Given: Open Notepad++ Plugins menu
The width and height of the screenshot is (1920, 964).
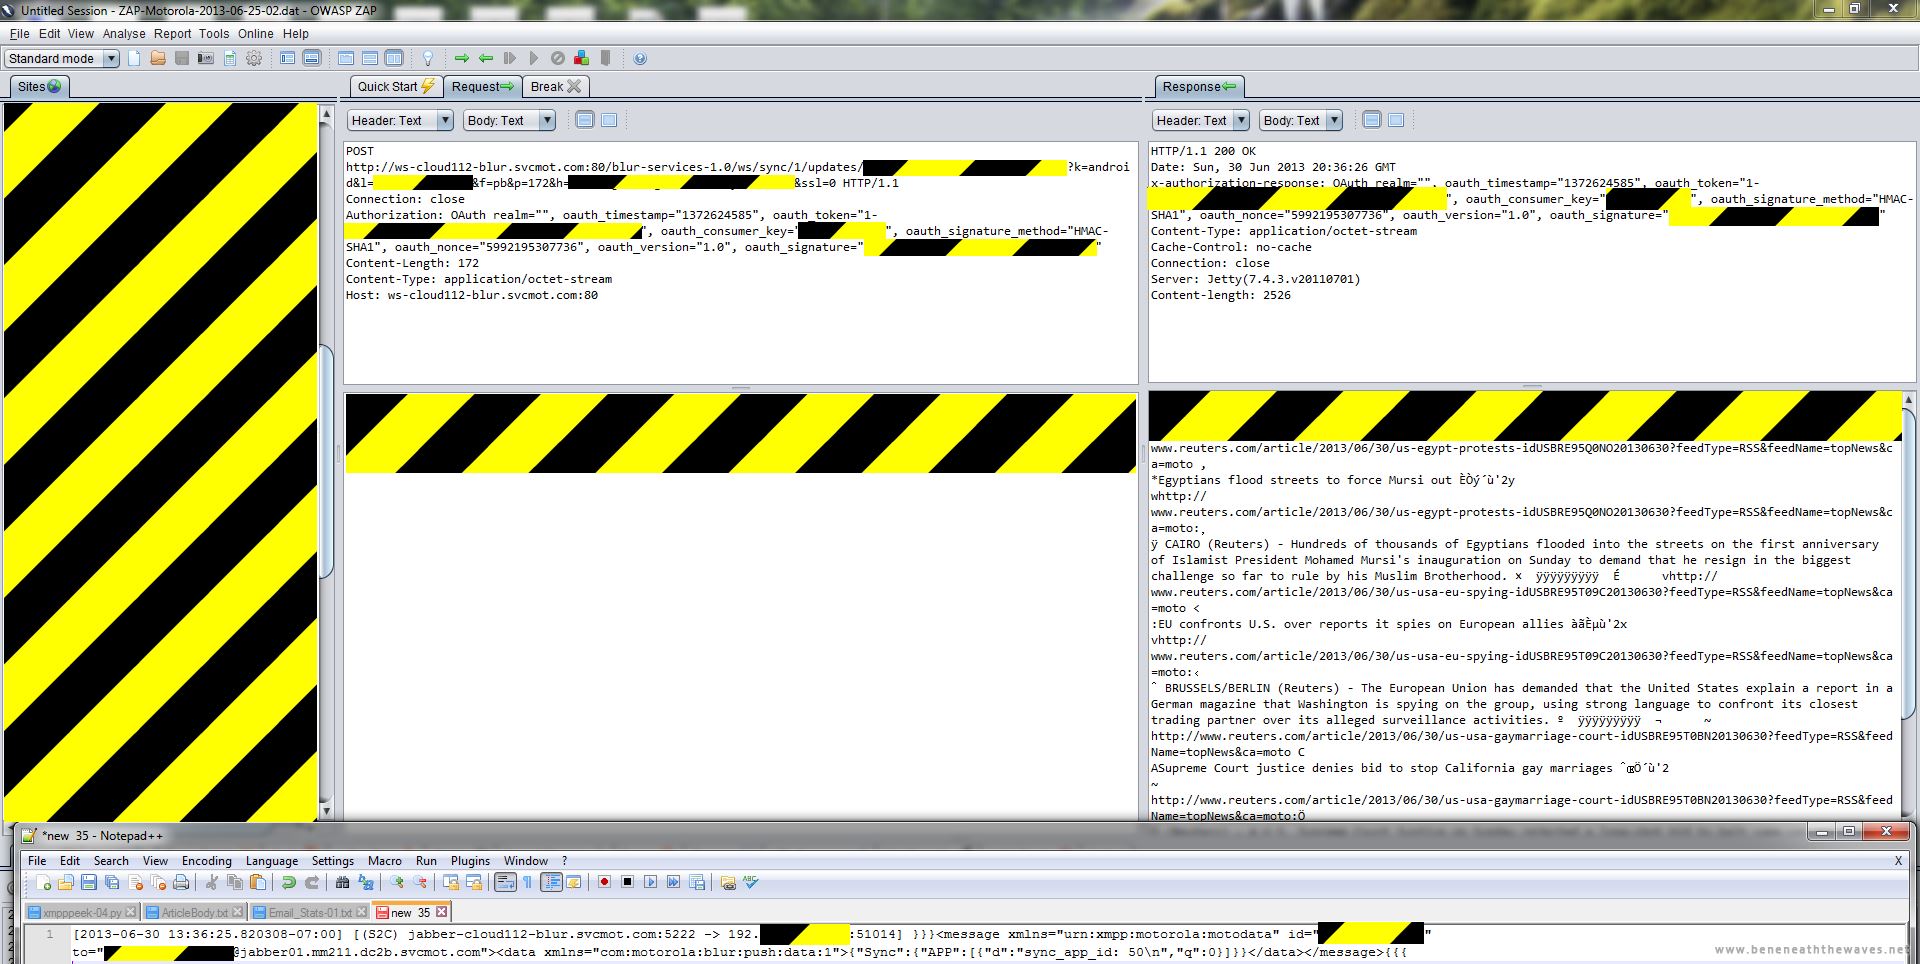Looking at the screenshot, I should (470, 860).
